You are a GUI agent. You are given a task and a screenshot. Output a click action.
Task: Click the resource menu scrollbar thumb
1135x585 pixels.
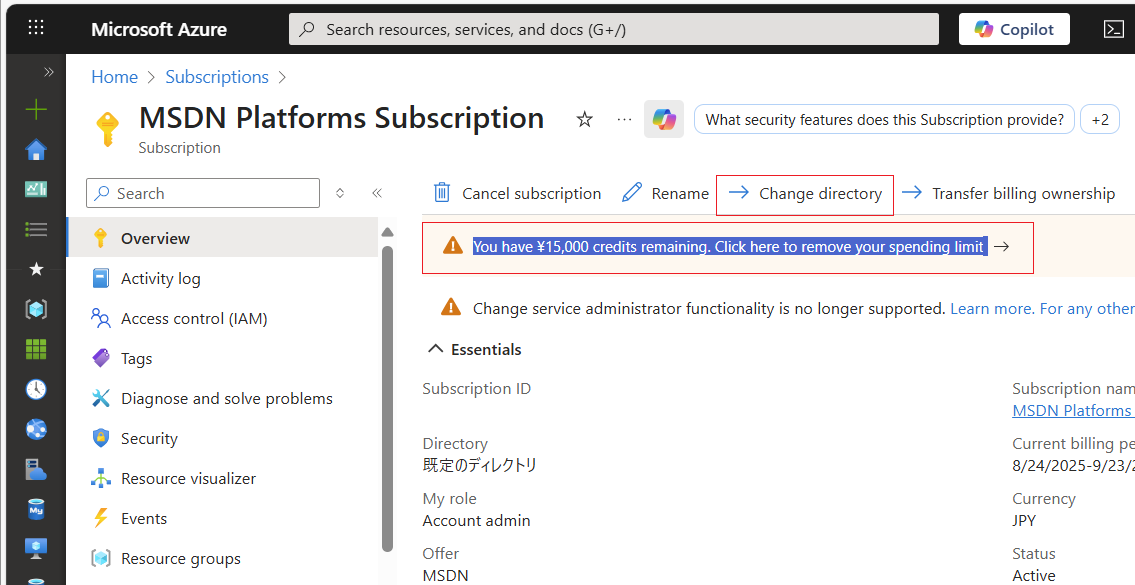[387, 399]
